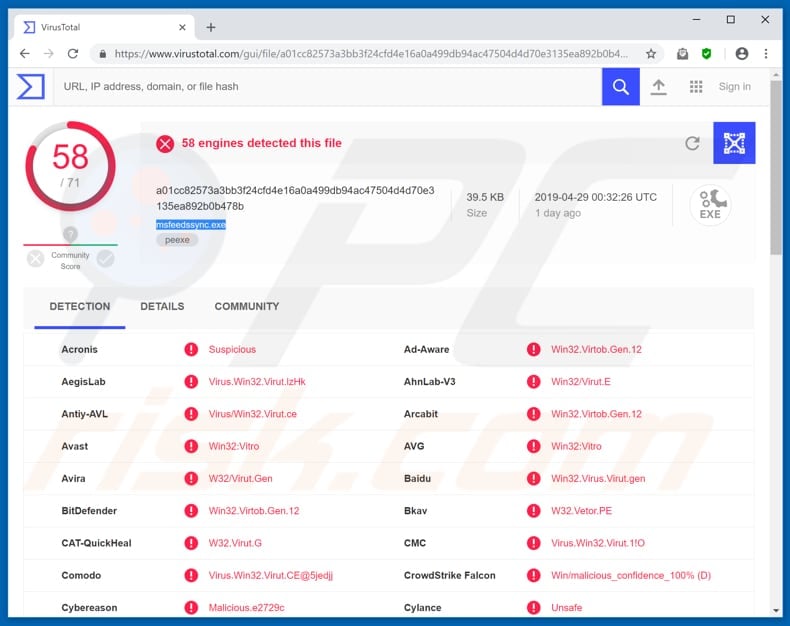
Task: Click the padlock site info icon
Action: (103, 54)
